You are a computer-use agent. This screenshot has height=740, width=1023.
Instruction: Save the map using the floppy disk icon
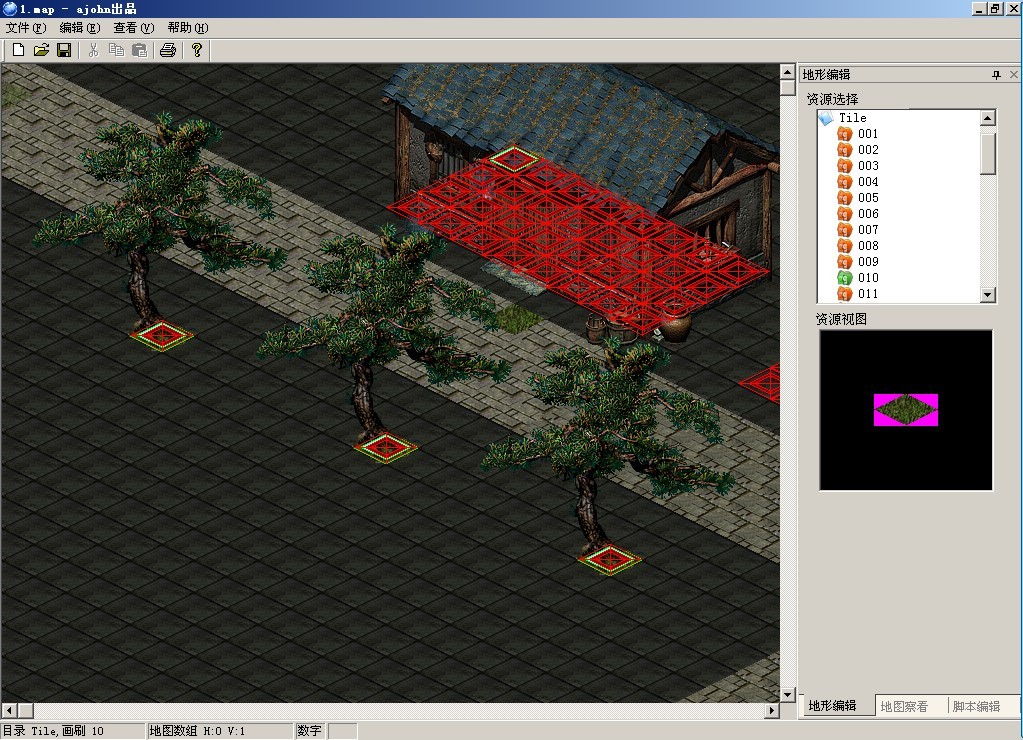click(x=64, y=50)
